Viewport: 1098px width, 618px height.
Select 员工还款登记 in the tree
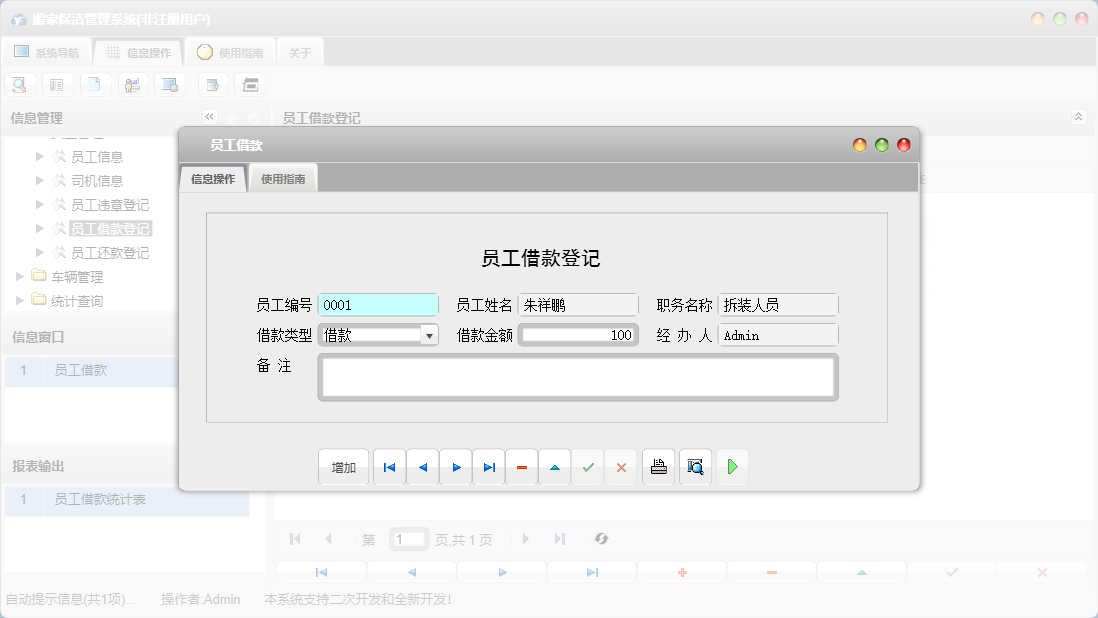click(x=110, y=253)
